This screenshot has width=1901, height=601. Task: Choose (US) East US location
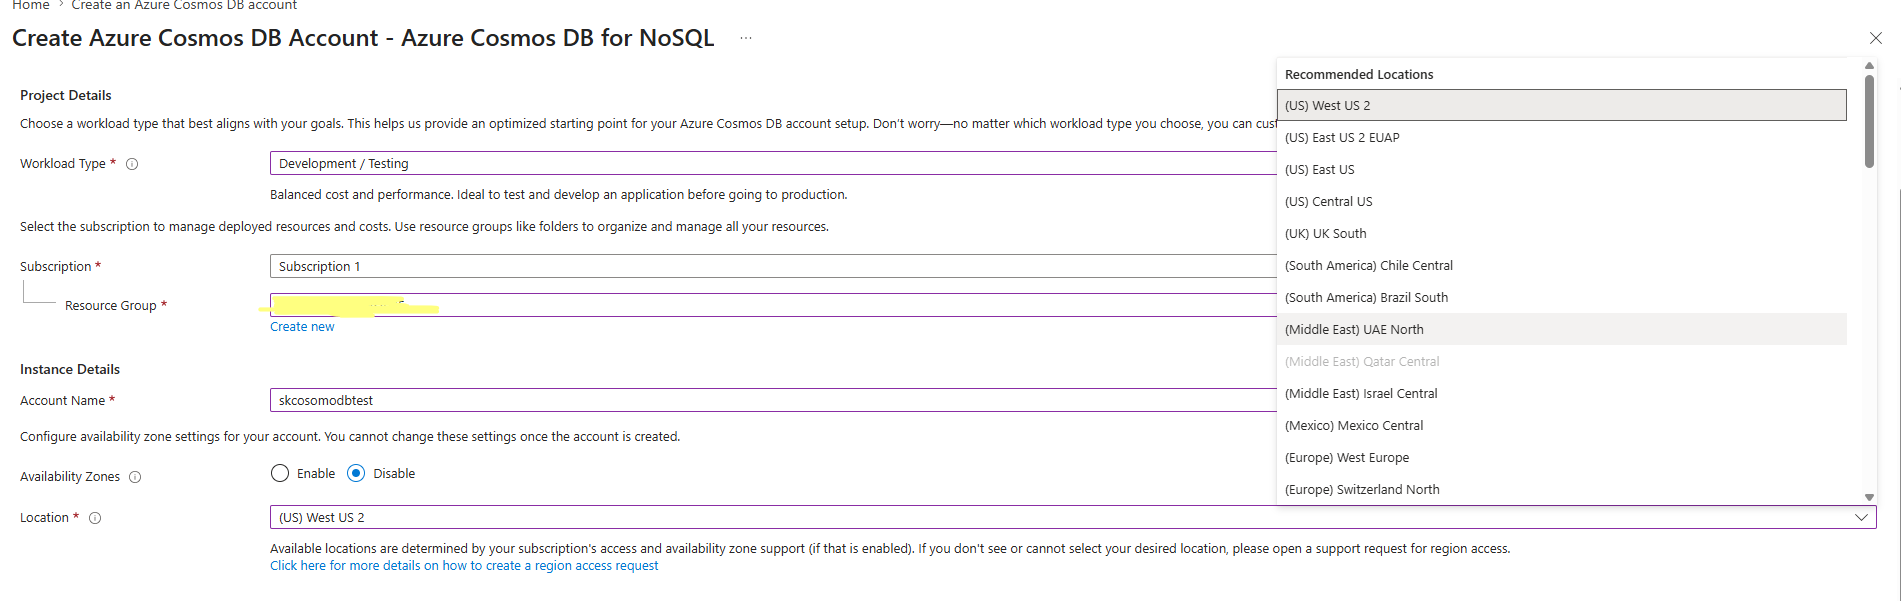coord(1561,169)
